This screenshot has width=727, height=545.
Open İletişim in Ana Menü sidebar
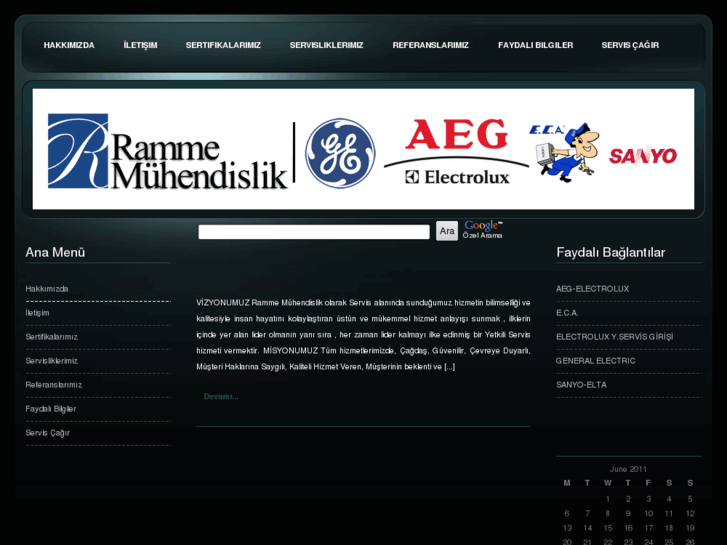click(38, 313)
